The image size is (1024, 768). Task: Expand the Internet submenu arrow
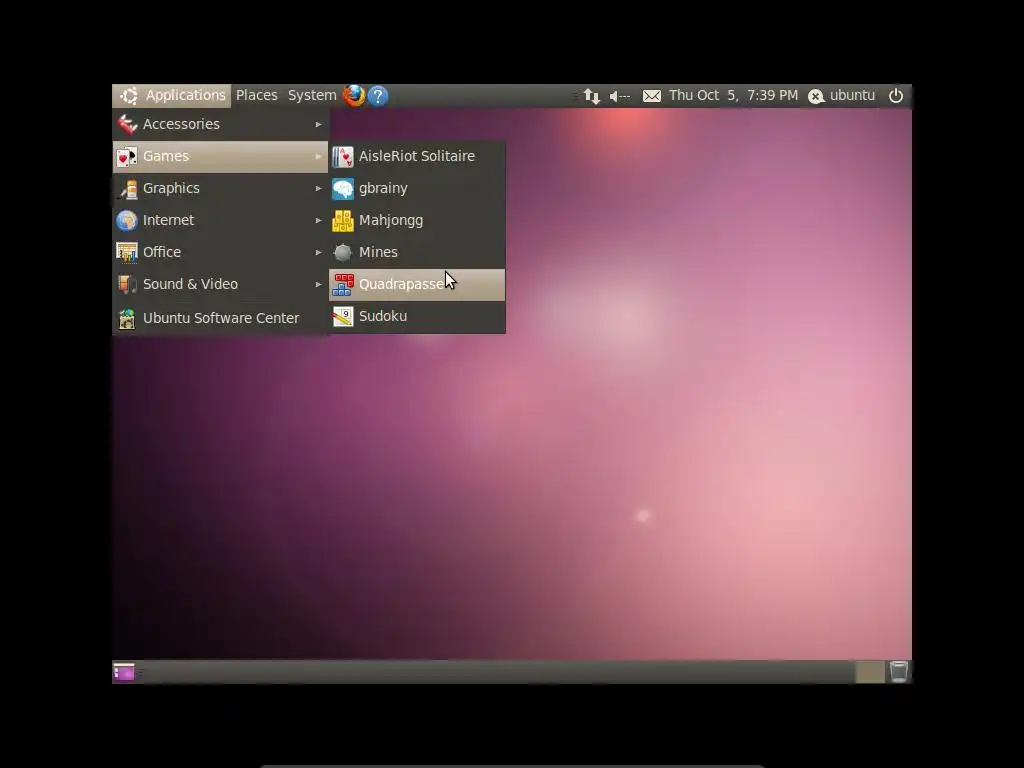319,221
